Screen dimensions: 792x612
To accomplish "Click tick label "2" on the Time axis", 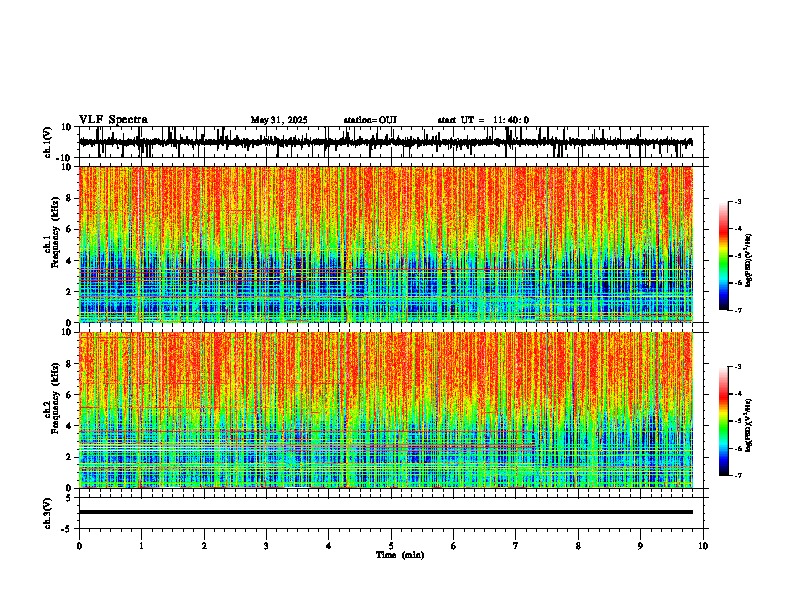I will click(204, 546).
